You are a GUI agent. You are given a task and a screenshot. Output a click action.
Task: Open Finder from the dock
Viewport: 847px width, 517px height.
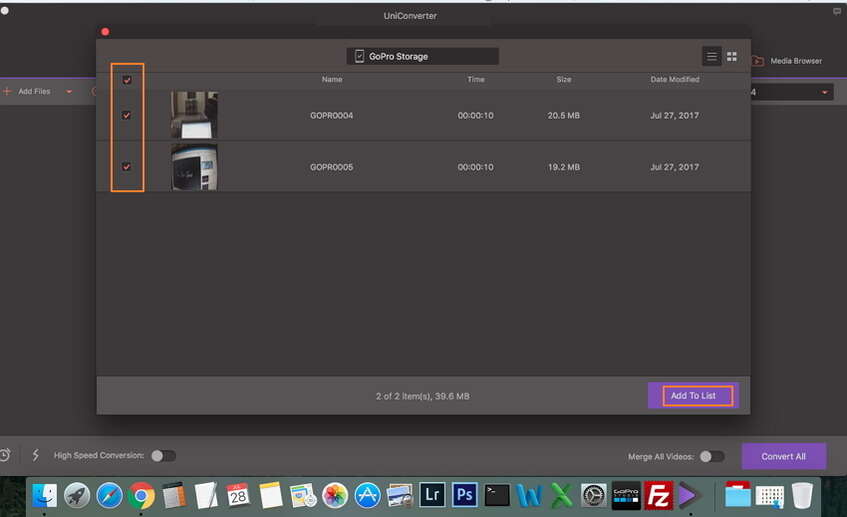[44, 495]
